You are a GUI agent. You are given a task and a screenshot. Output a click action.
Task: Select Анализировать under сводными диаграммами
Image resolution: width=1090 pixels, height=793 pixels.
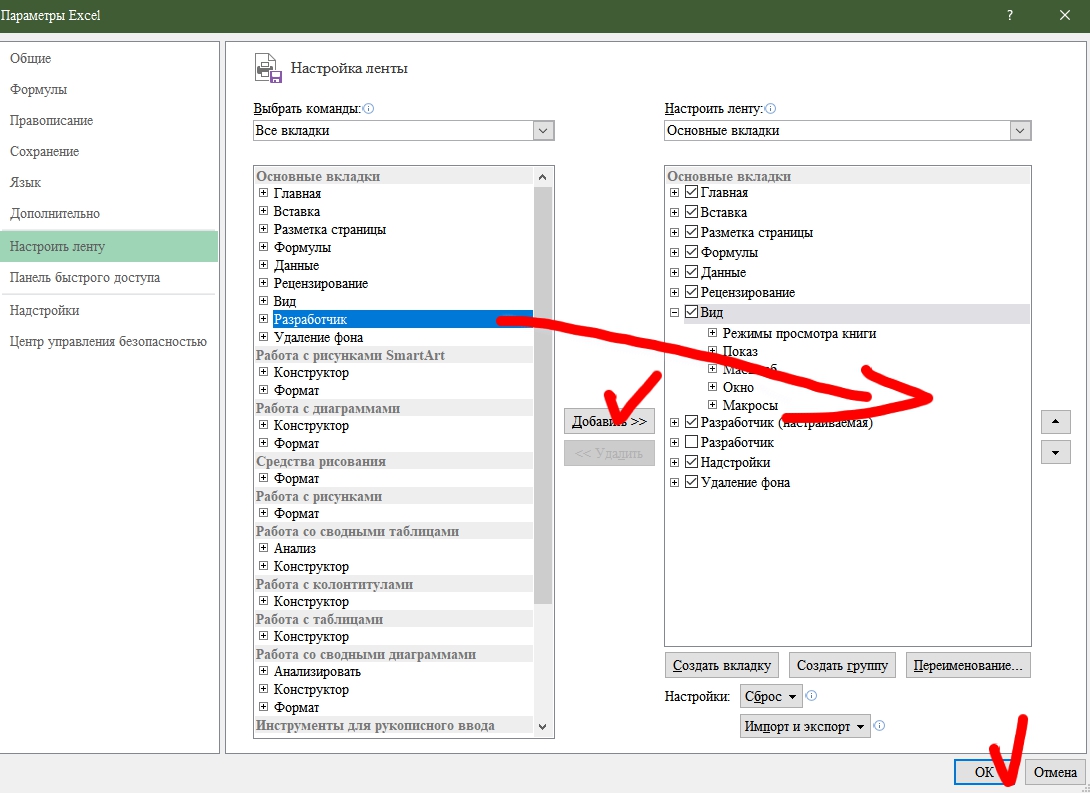317,671
